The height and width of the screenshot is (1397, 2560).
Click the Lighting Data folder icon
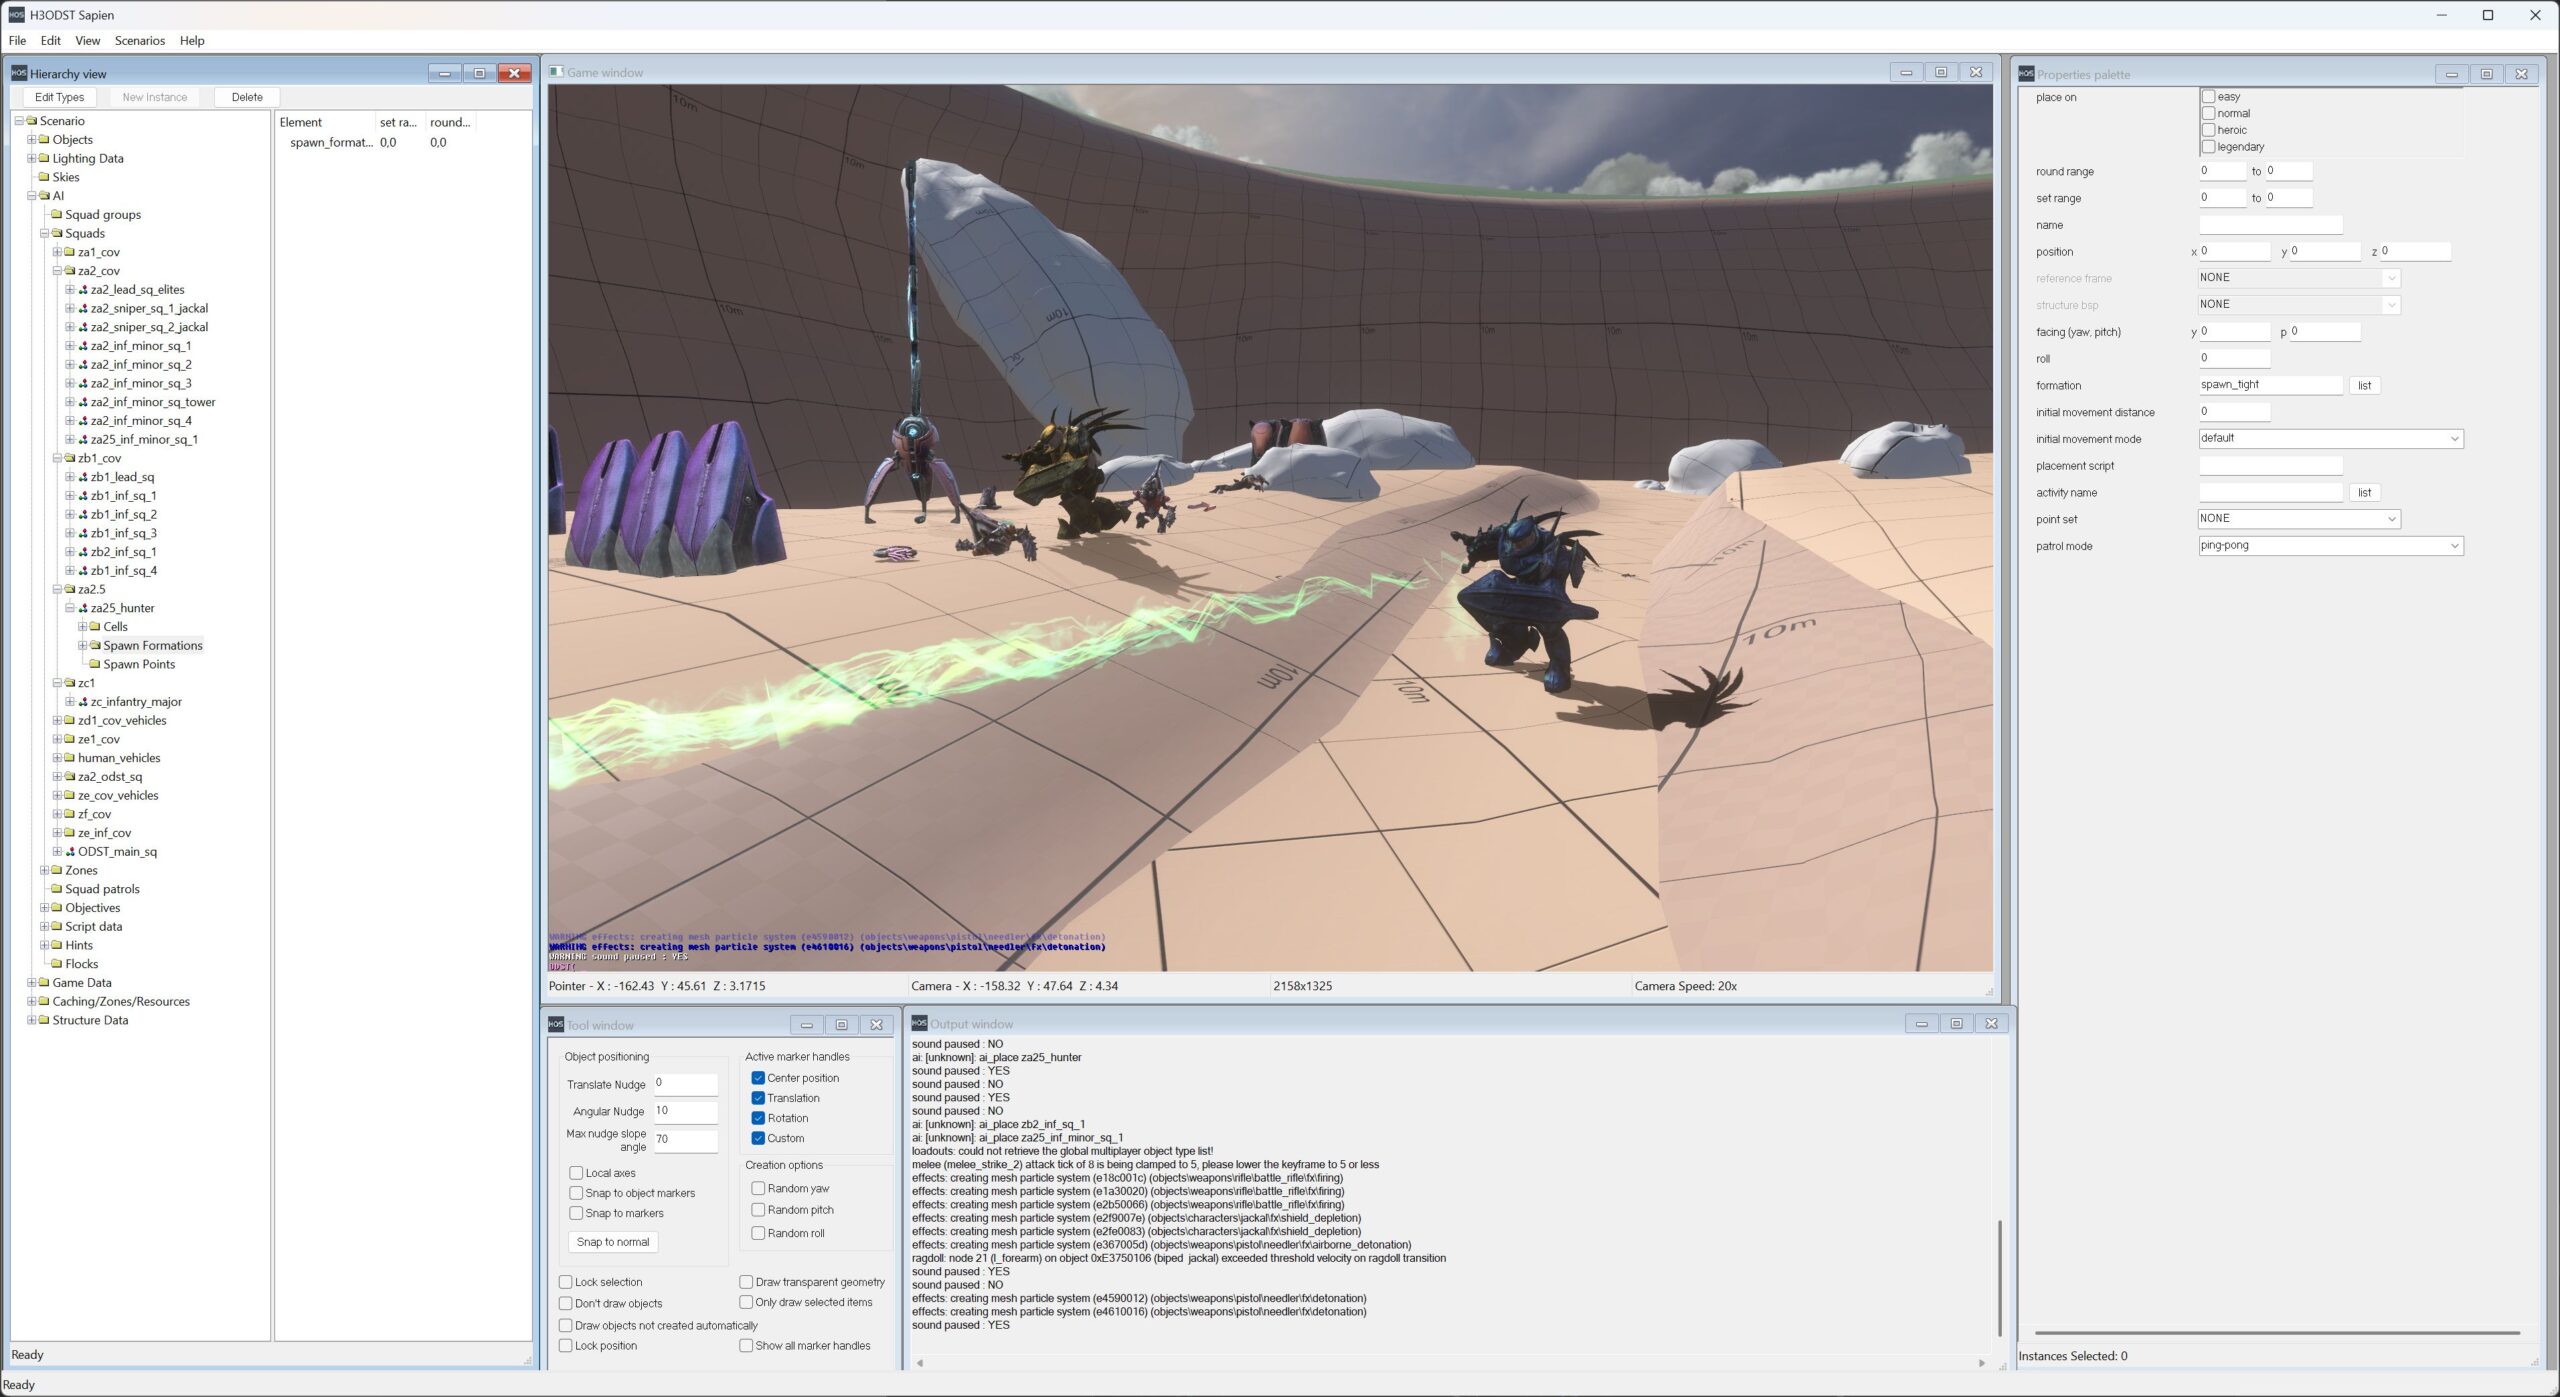(44, 159)
